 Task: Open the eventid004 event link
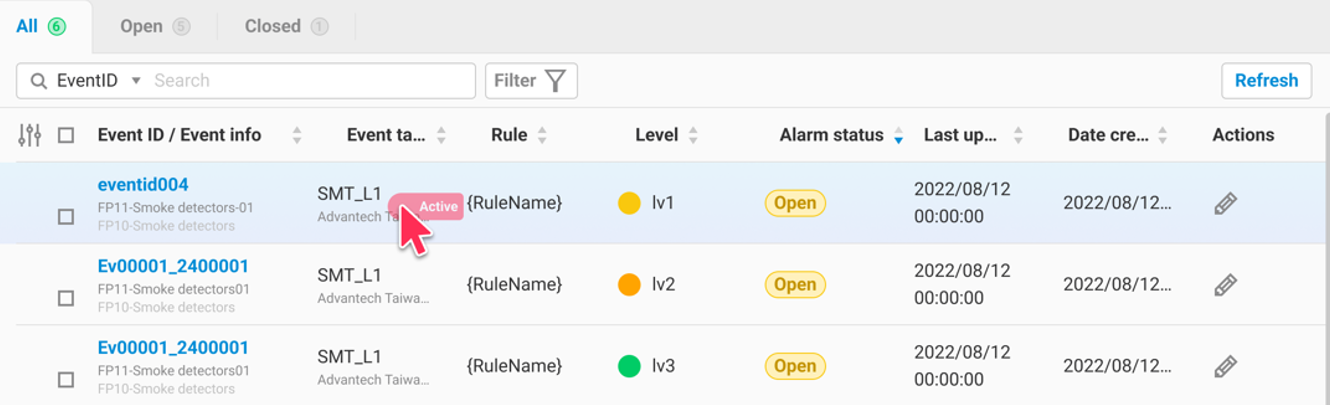[143, 185]
